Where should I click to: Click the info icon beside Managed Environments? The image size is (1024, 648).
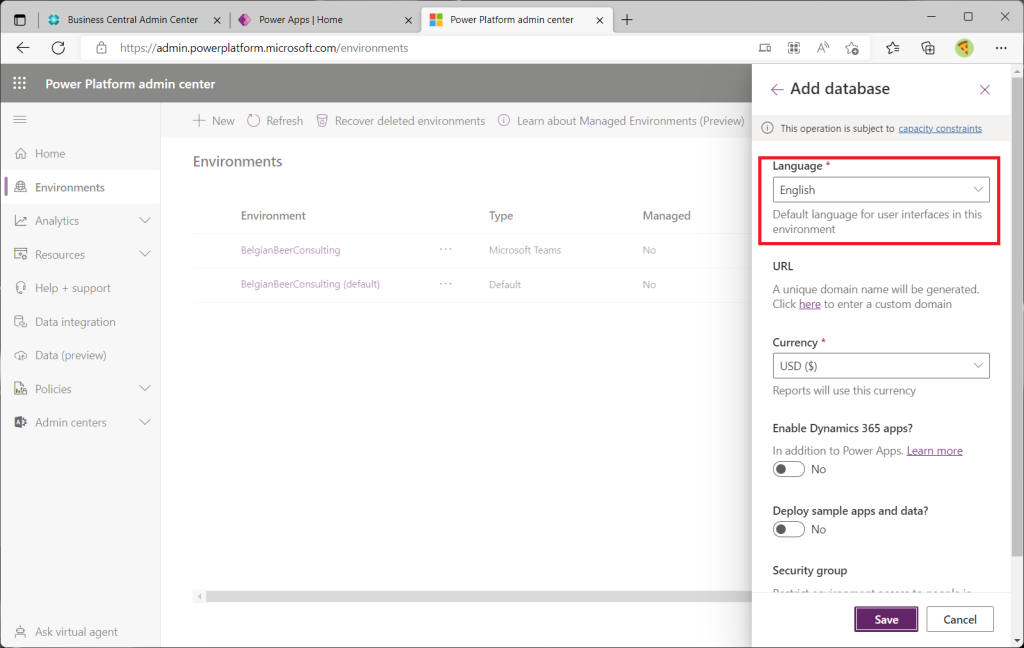504,121
